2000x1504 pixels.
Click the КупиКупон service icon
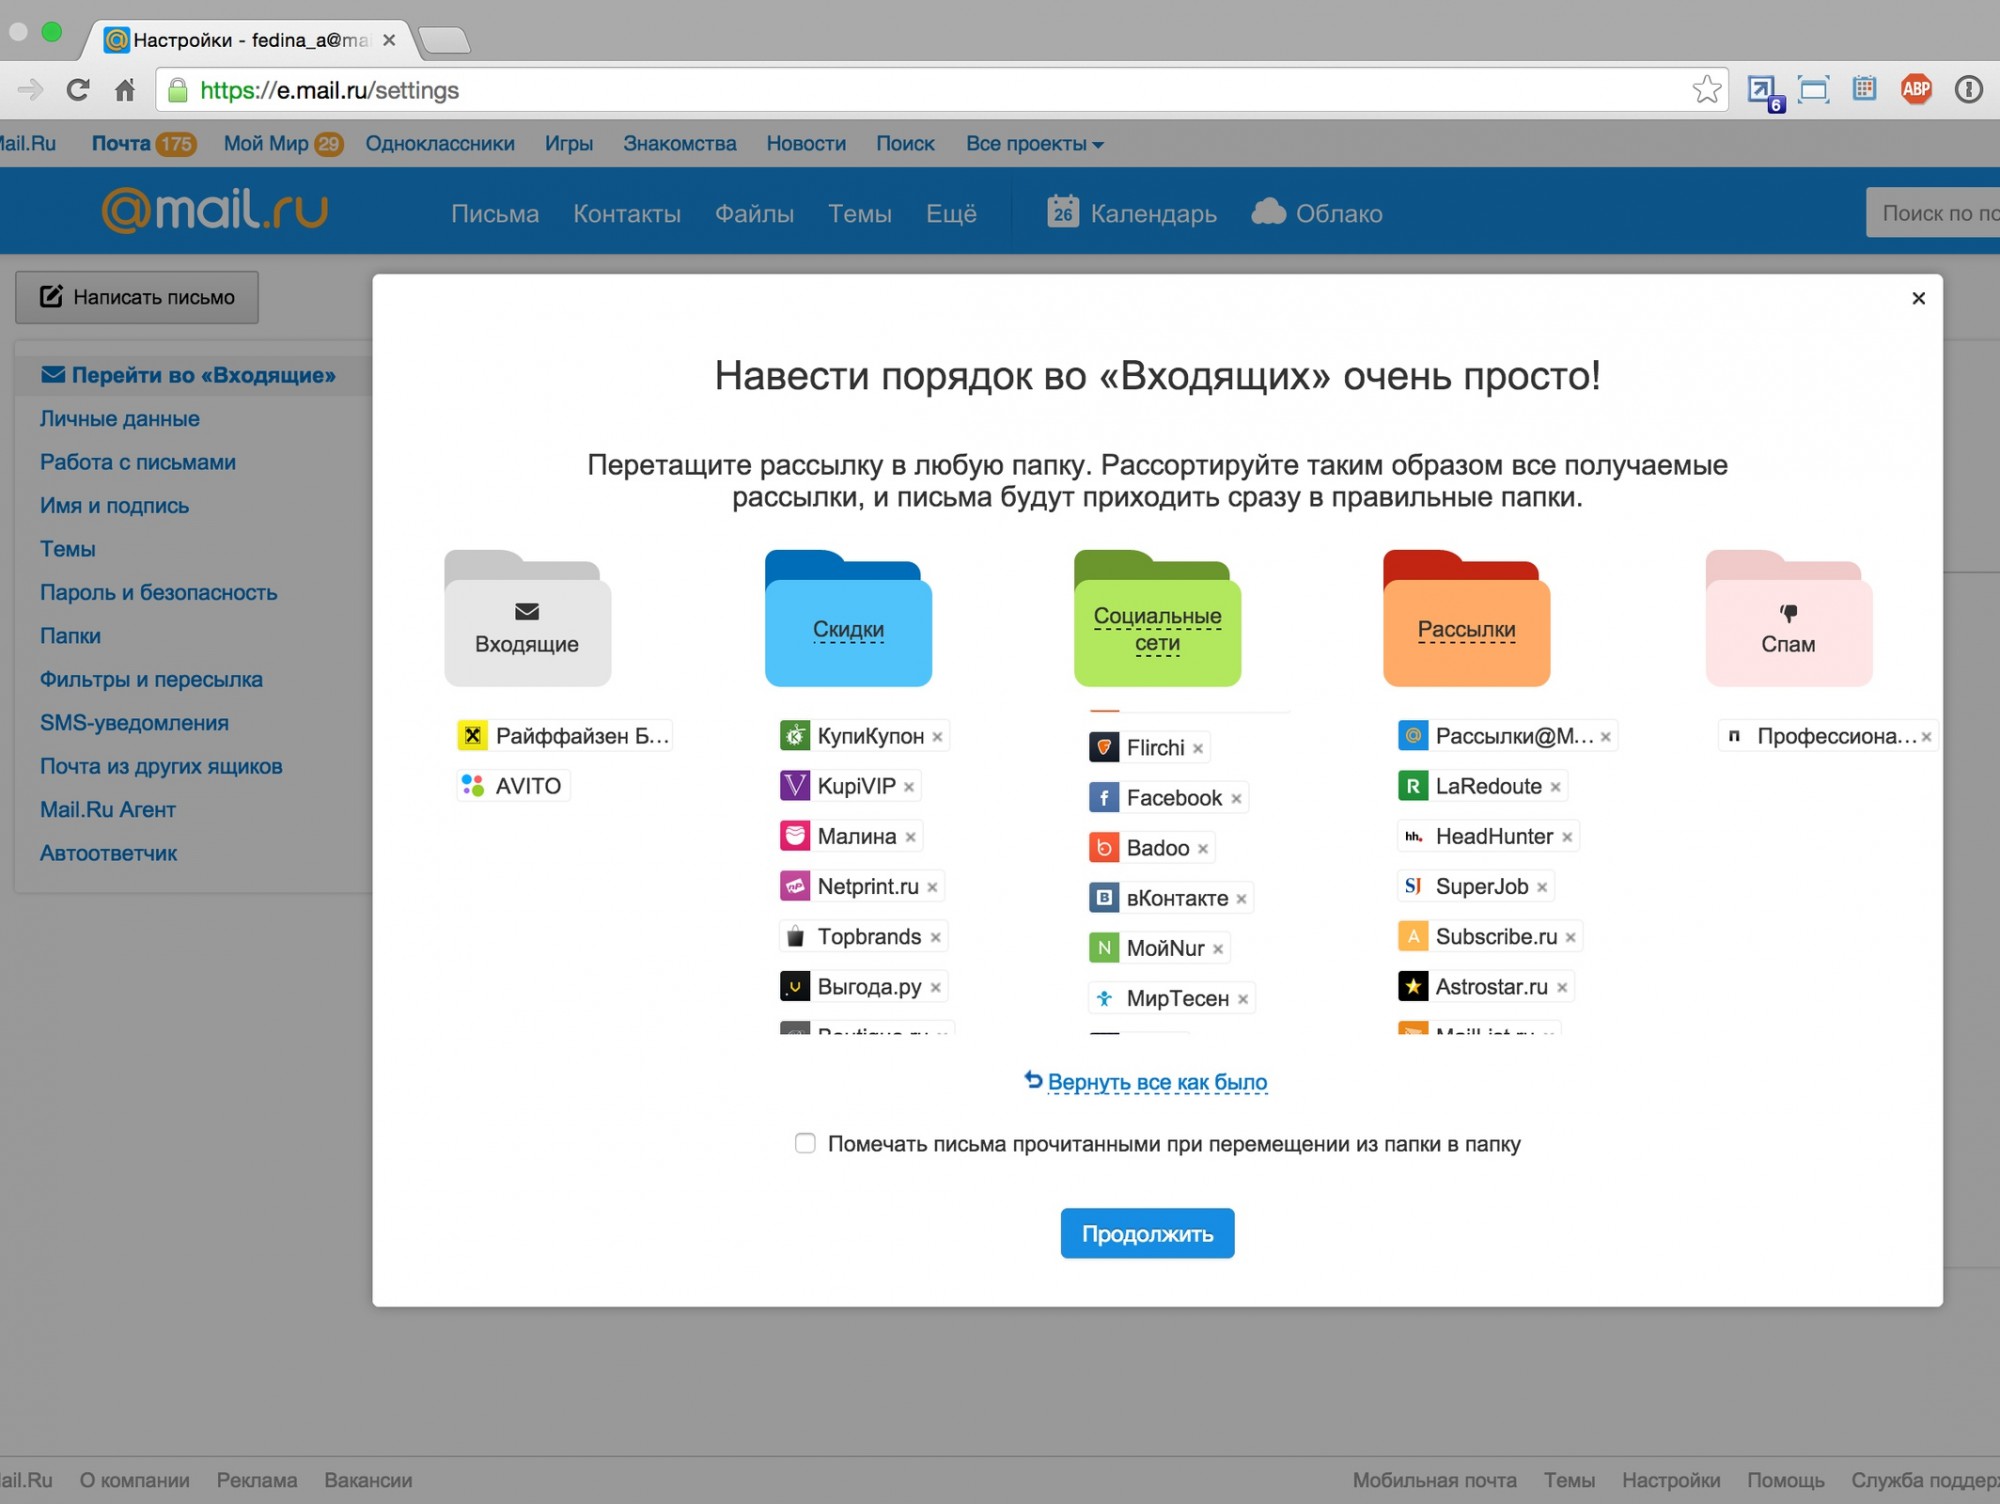click(795, 733)
